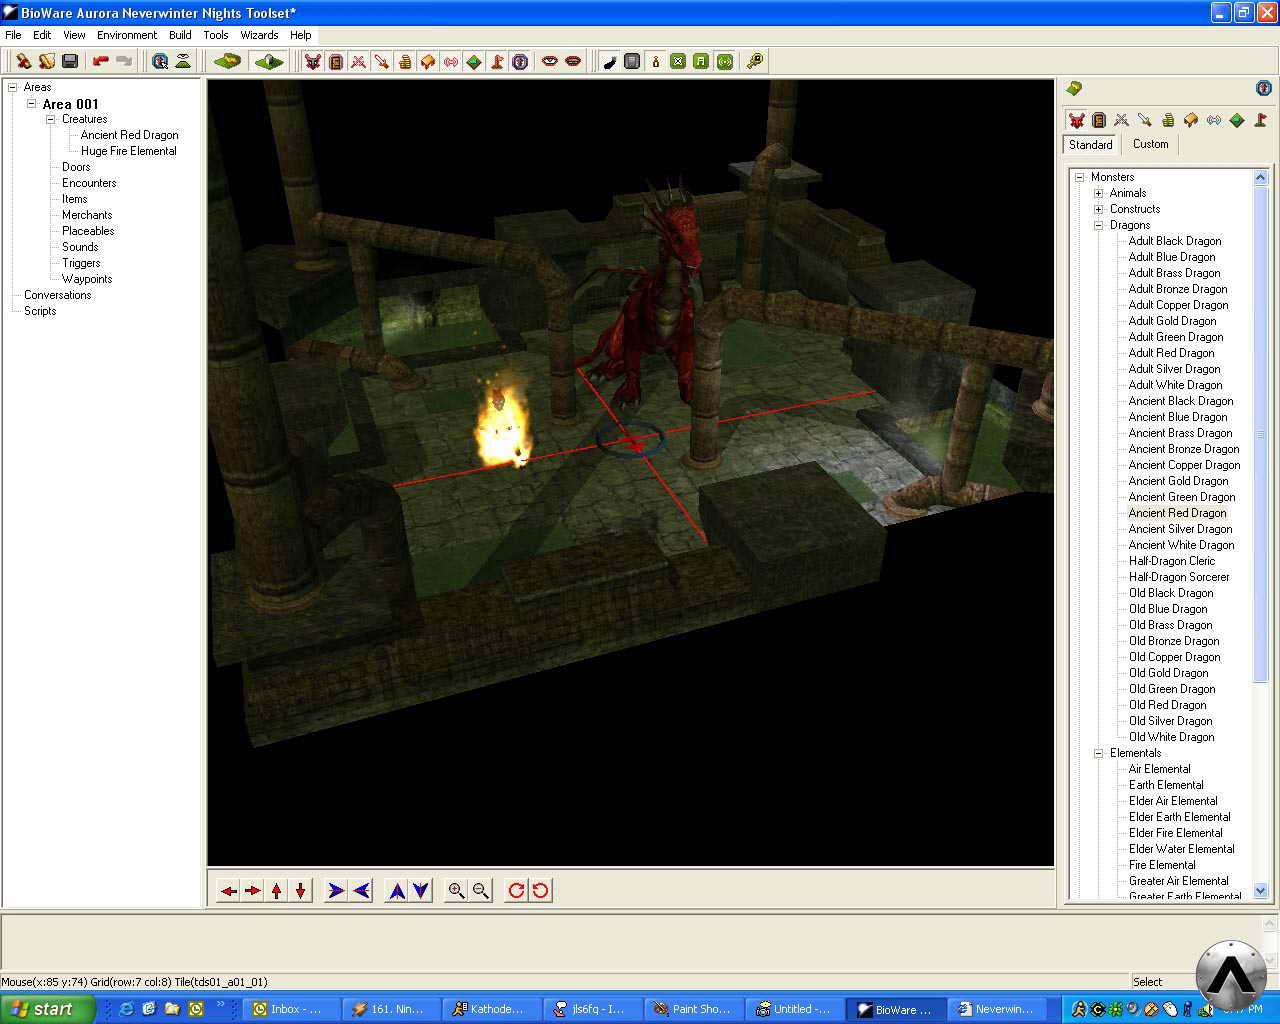Select the Creatures palette icon in right panel
This screenshot has width=1280, height=1024.
(1076, 120)
